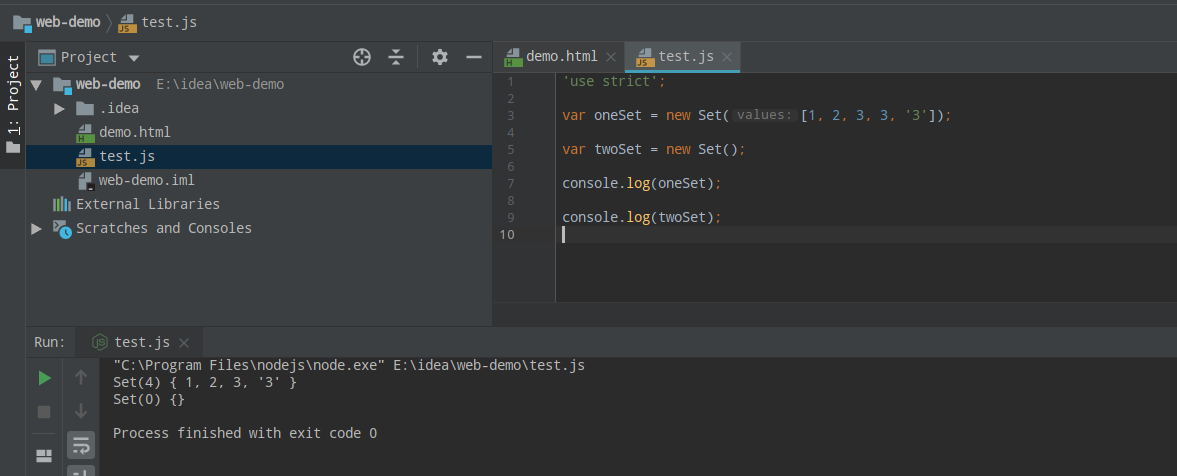Switch to the demo.html editor tab
This screenshot has width=1177, height=476.
[x=561, y=56]
